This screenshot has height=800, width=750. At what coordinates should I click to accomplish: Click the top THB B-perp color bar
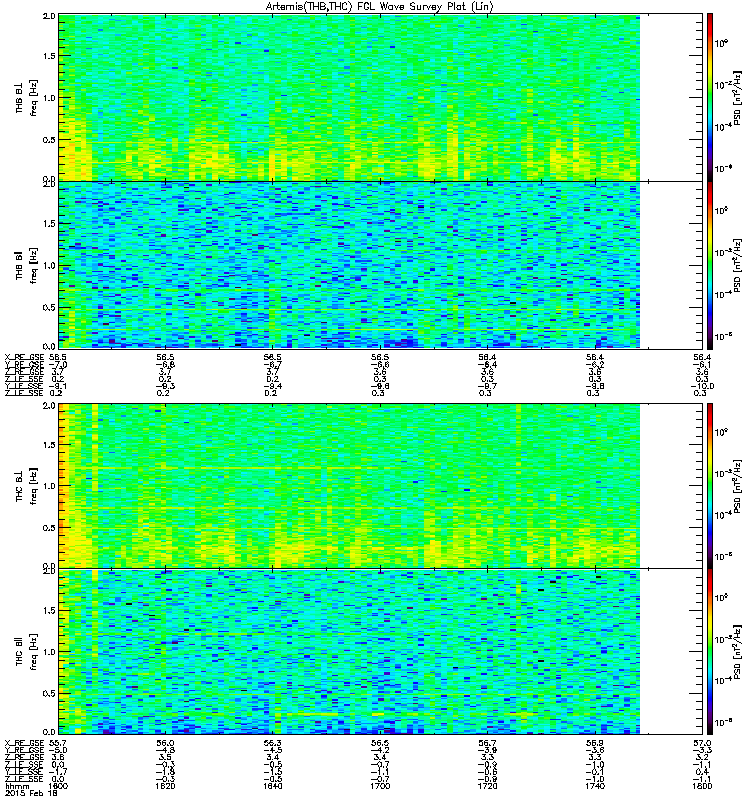(710, 97)
